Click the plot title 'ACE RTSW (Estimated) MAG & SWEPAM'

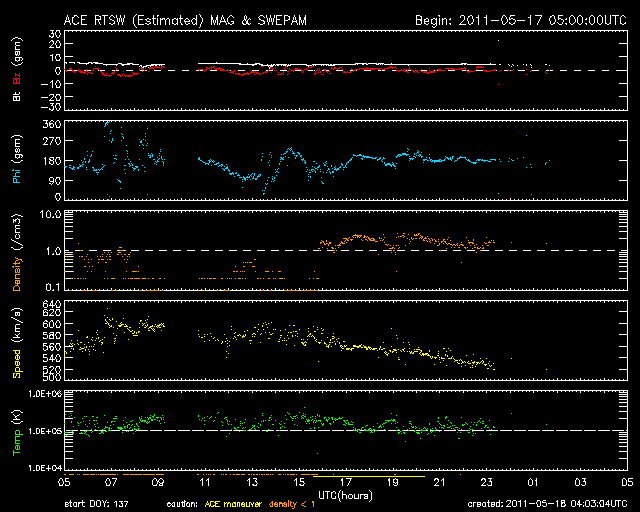[185, 20]
